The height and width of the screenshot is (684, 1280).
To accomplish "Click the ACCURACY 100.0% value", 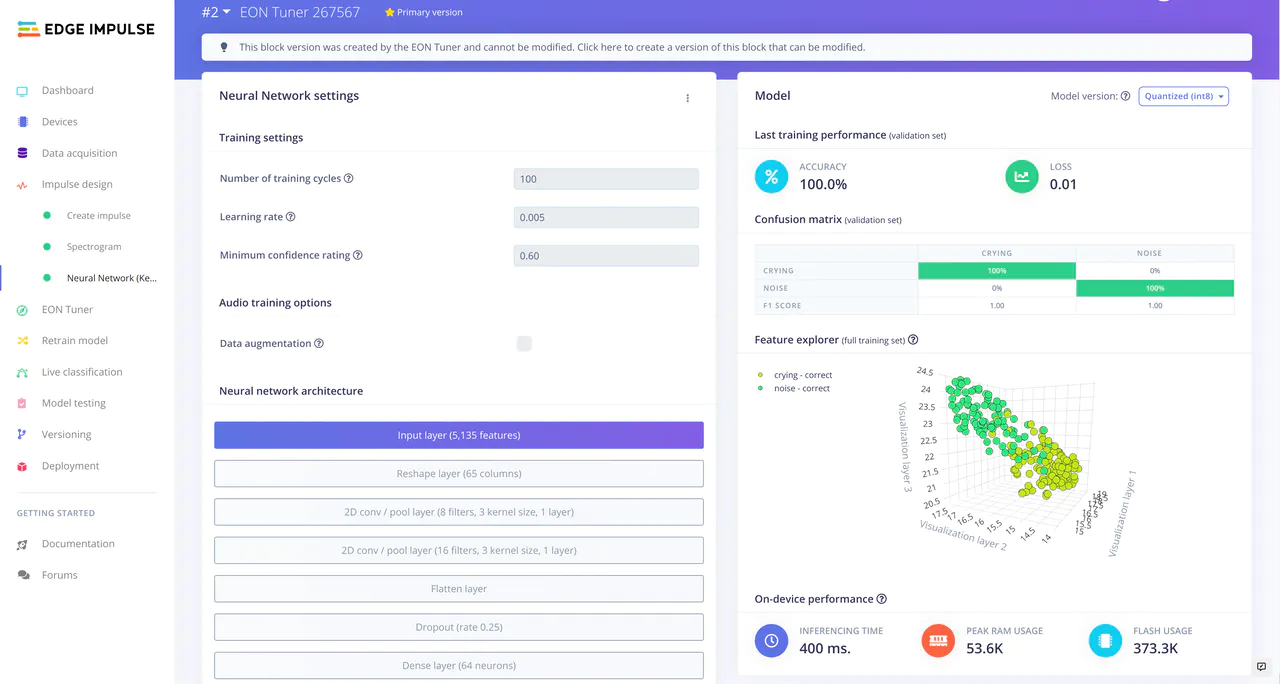I will pos(823,184).
